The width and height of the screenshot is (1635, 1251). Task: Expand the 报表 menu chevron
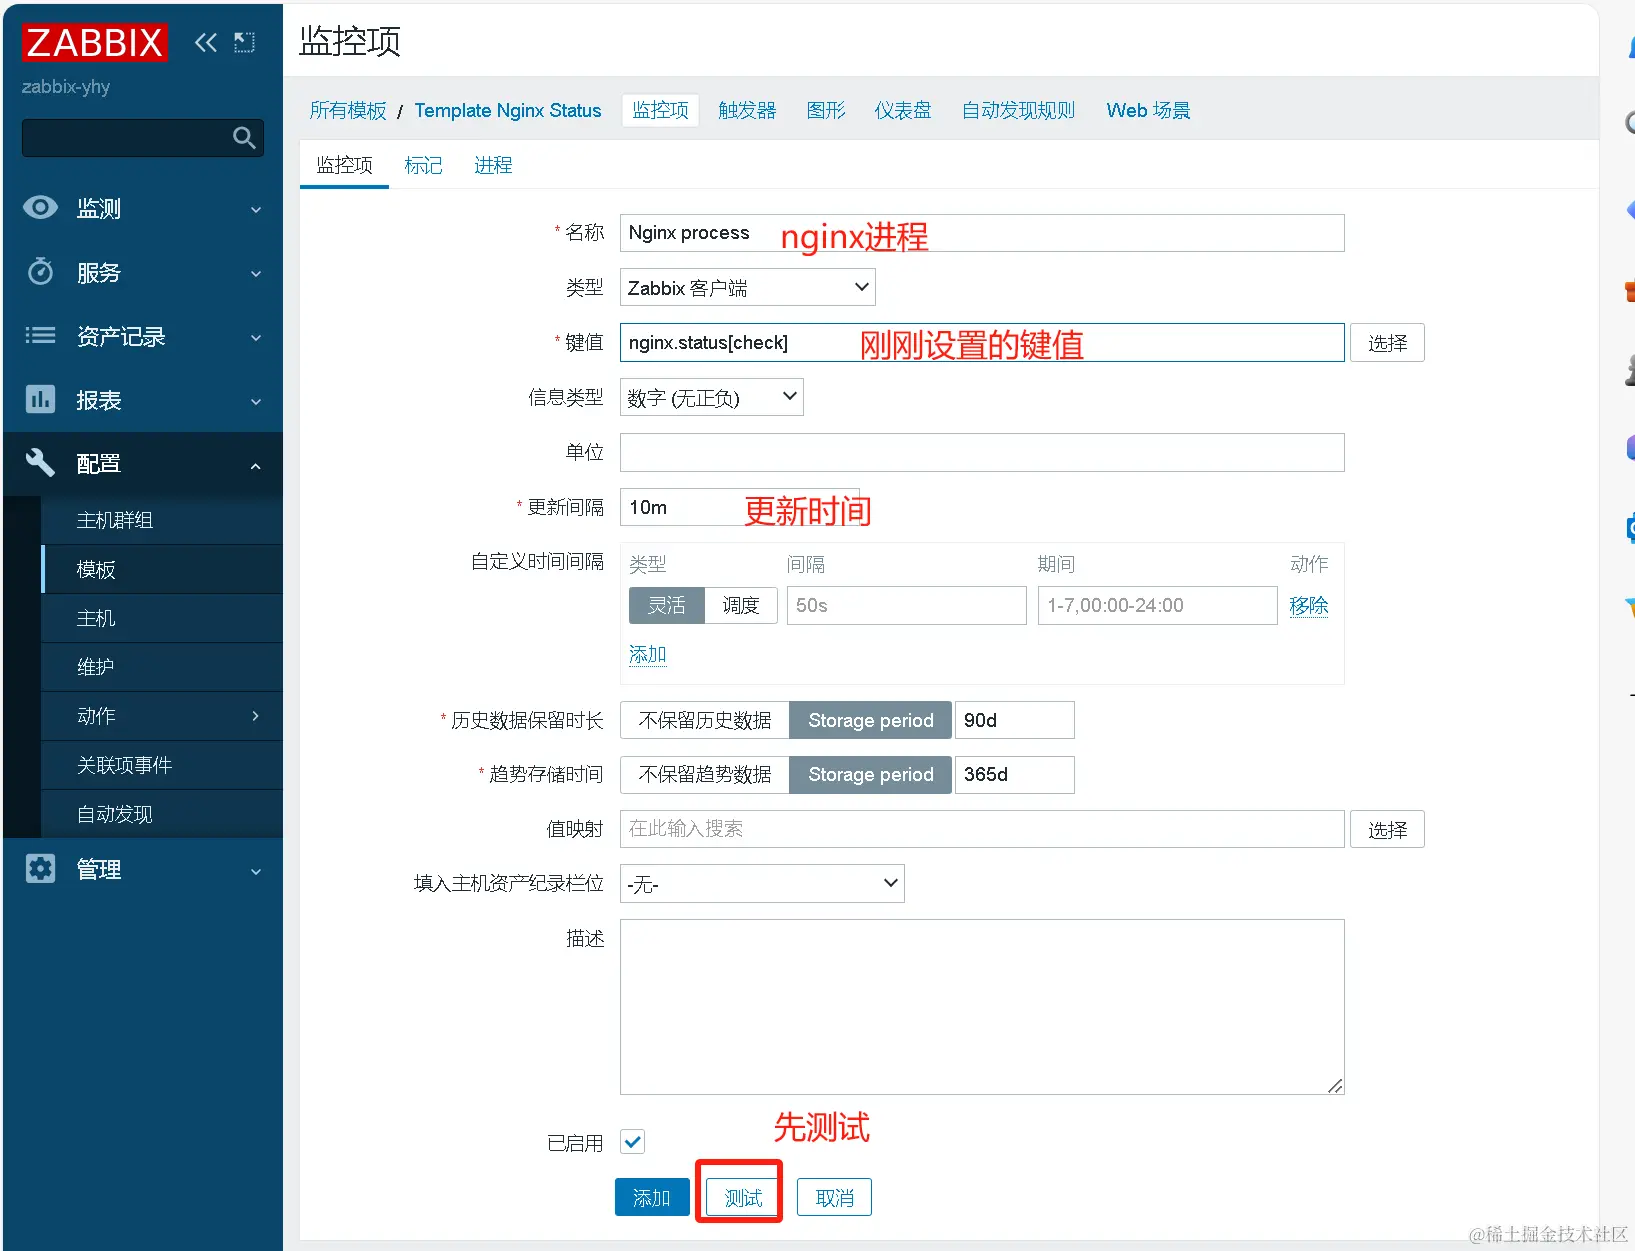coord(256,401)
